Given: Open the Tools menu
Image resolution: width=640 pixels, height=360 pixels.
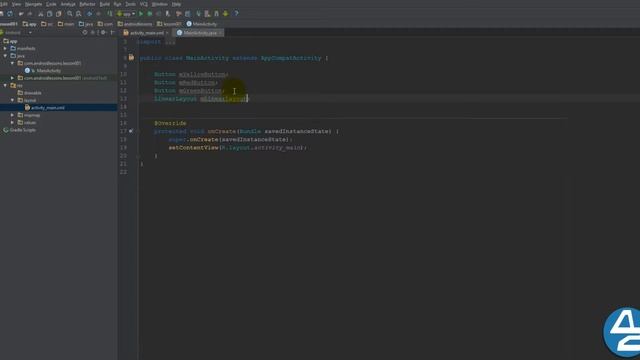Looking at the screenshot, I should (x=131, y=4).
